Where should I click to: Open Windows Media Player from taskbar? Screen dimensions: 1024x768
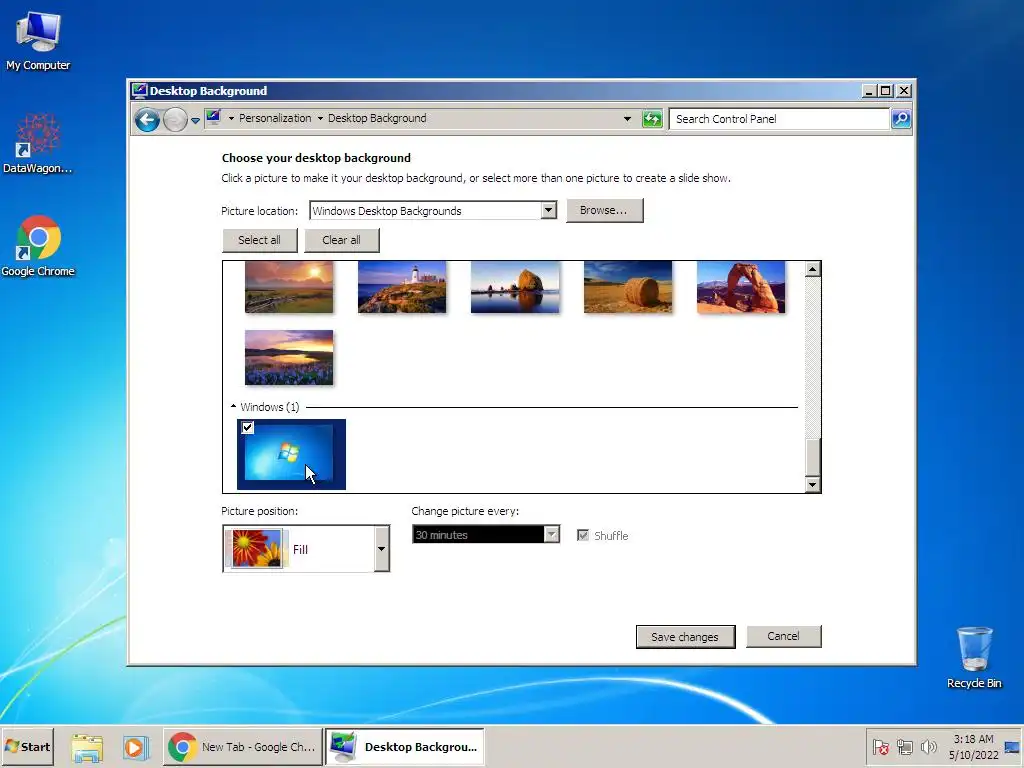(135, 748)
